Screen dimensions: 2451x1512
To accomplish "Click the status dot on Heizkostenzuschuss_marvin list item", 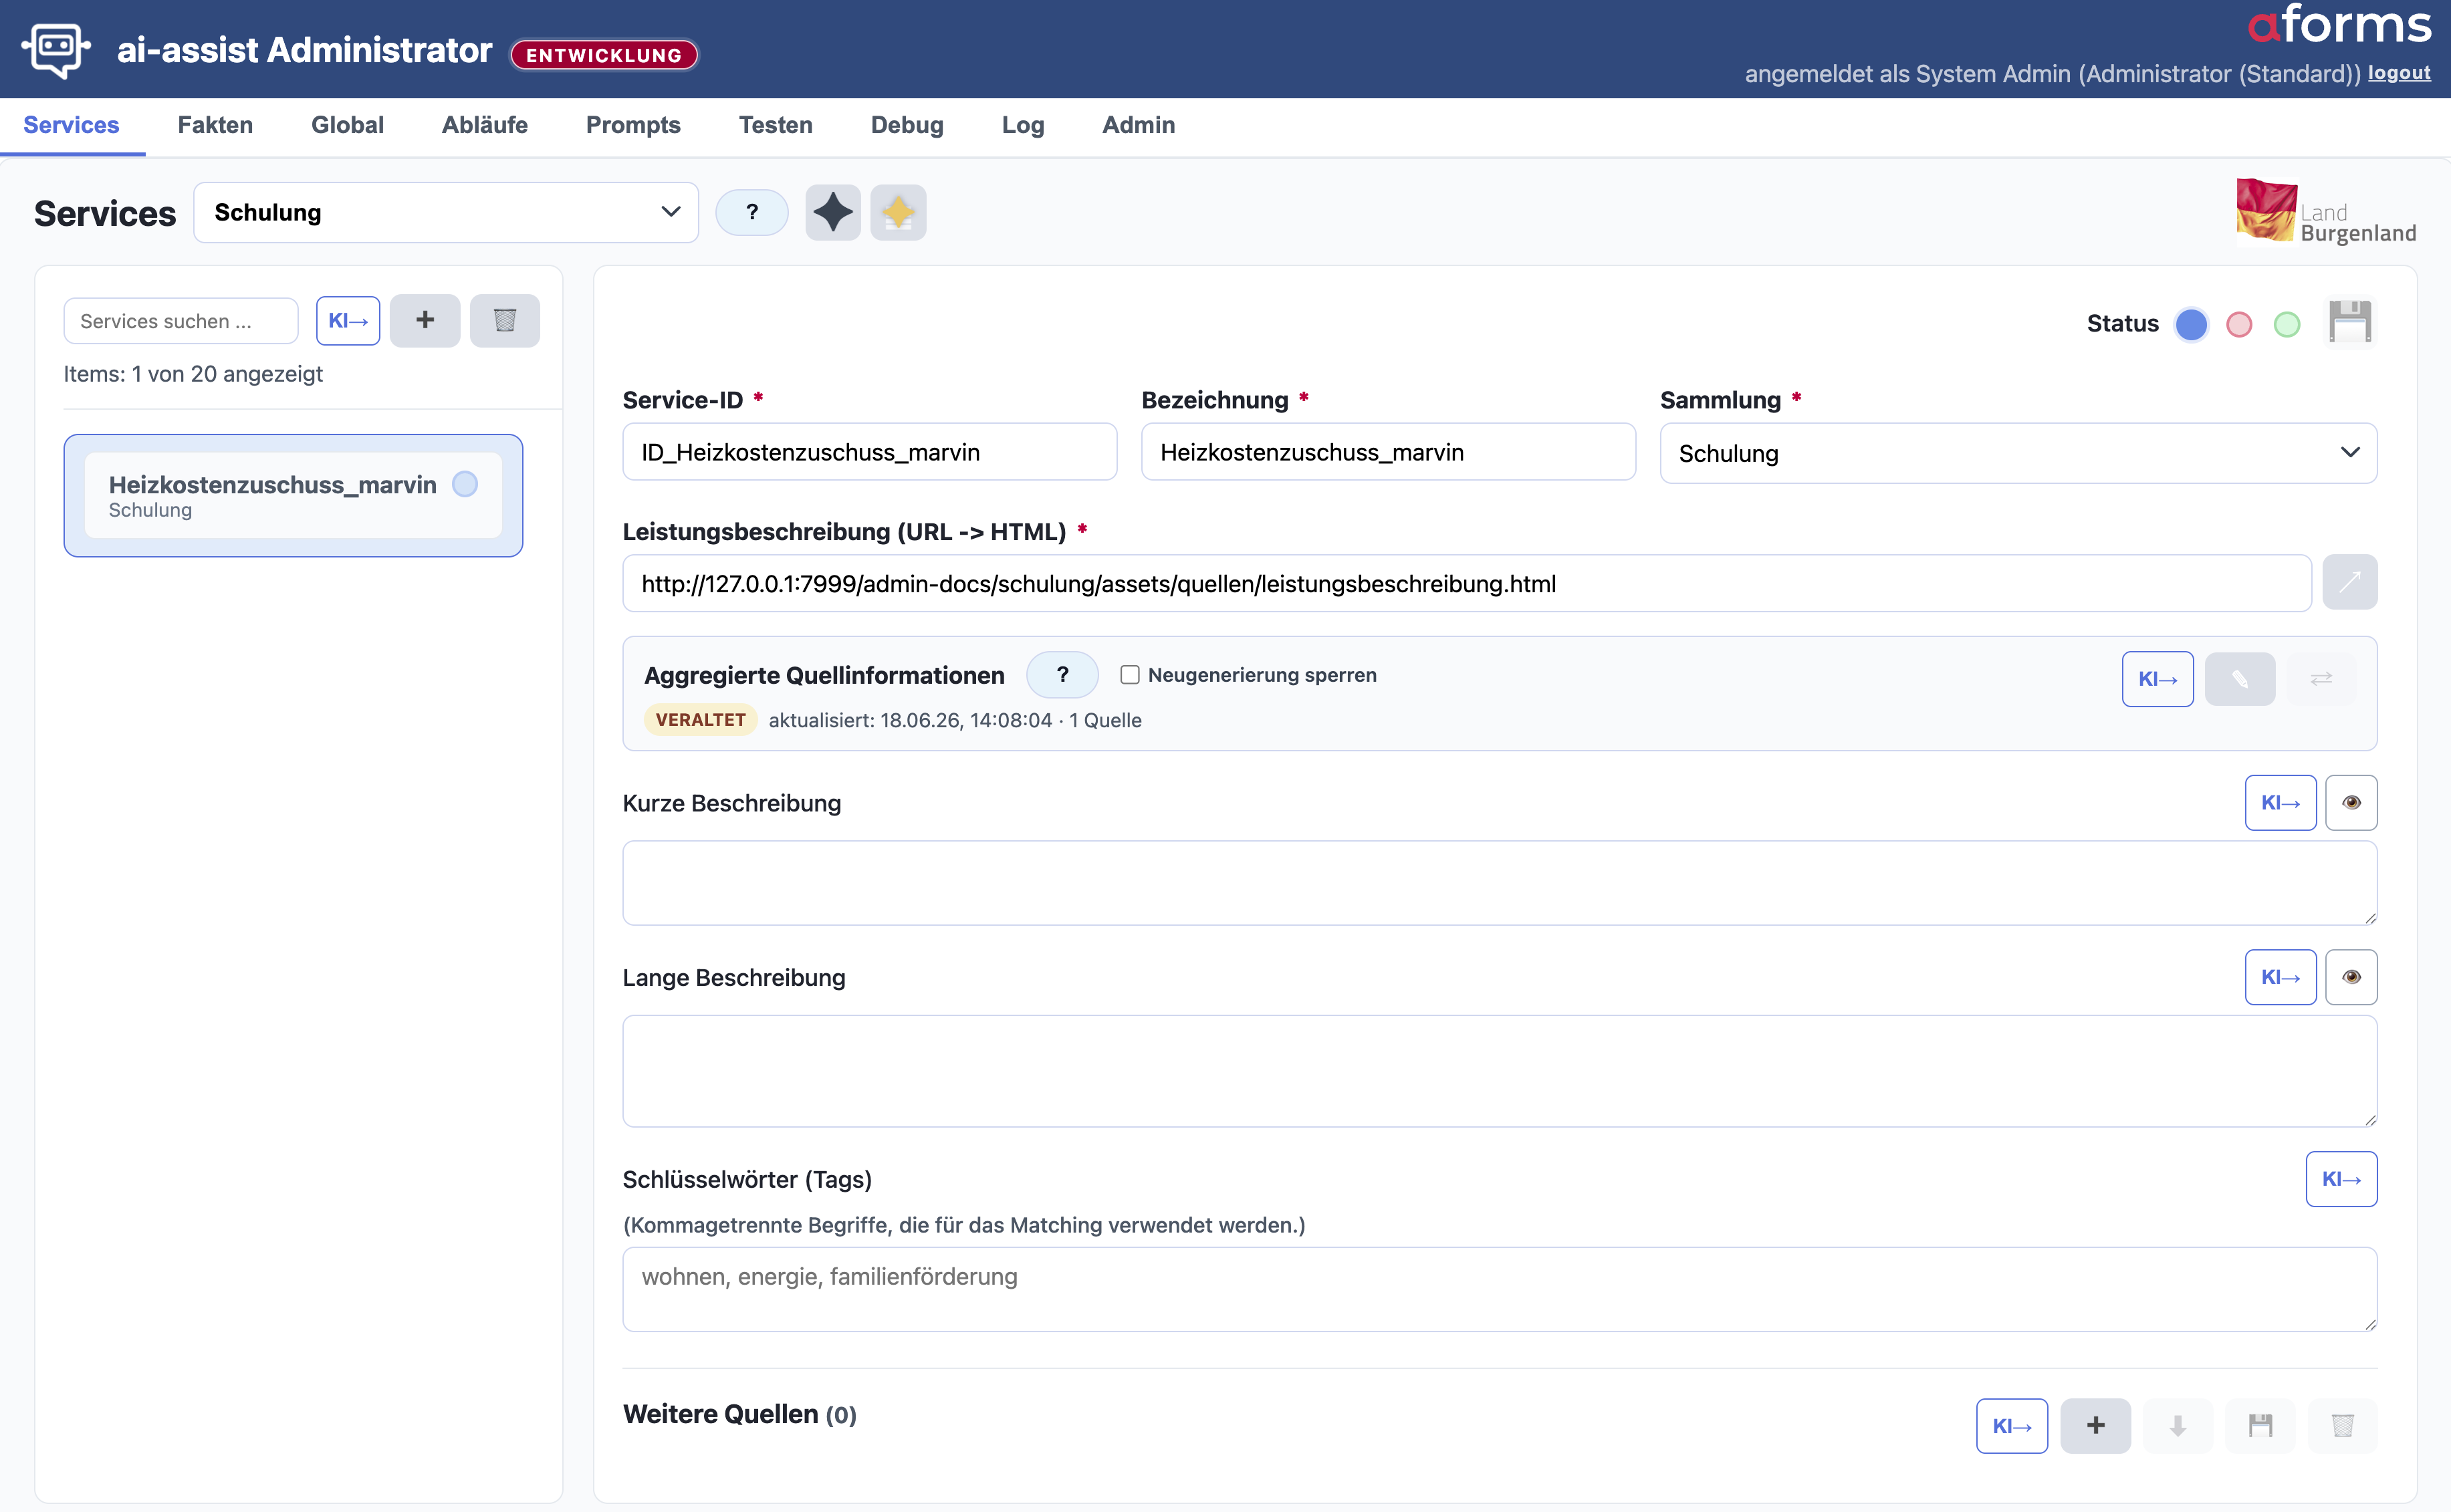I will tap(465, 484).
